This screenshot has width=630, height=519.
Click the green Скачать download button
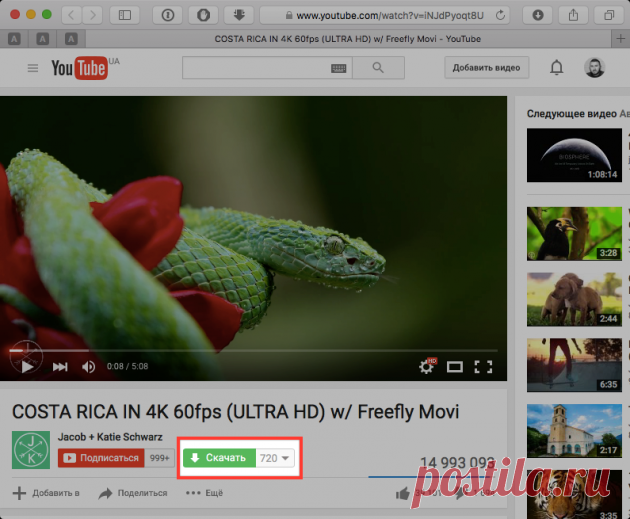219,458
